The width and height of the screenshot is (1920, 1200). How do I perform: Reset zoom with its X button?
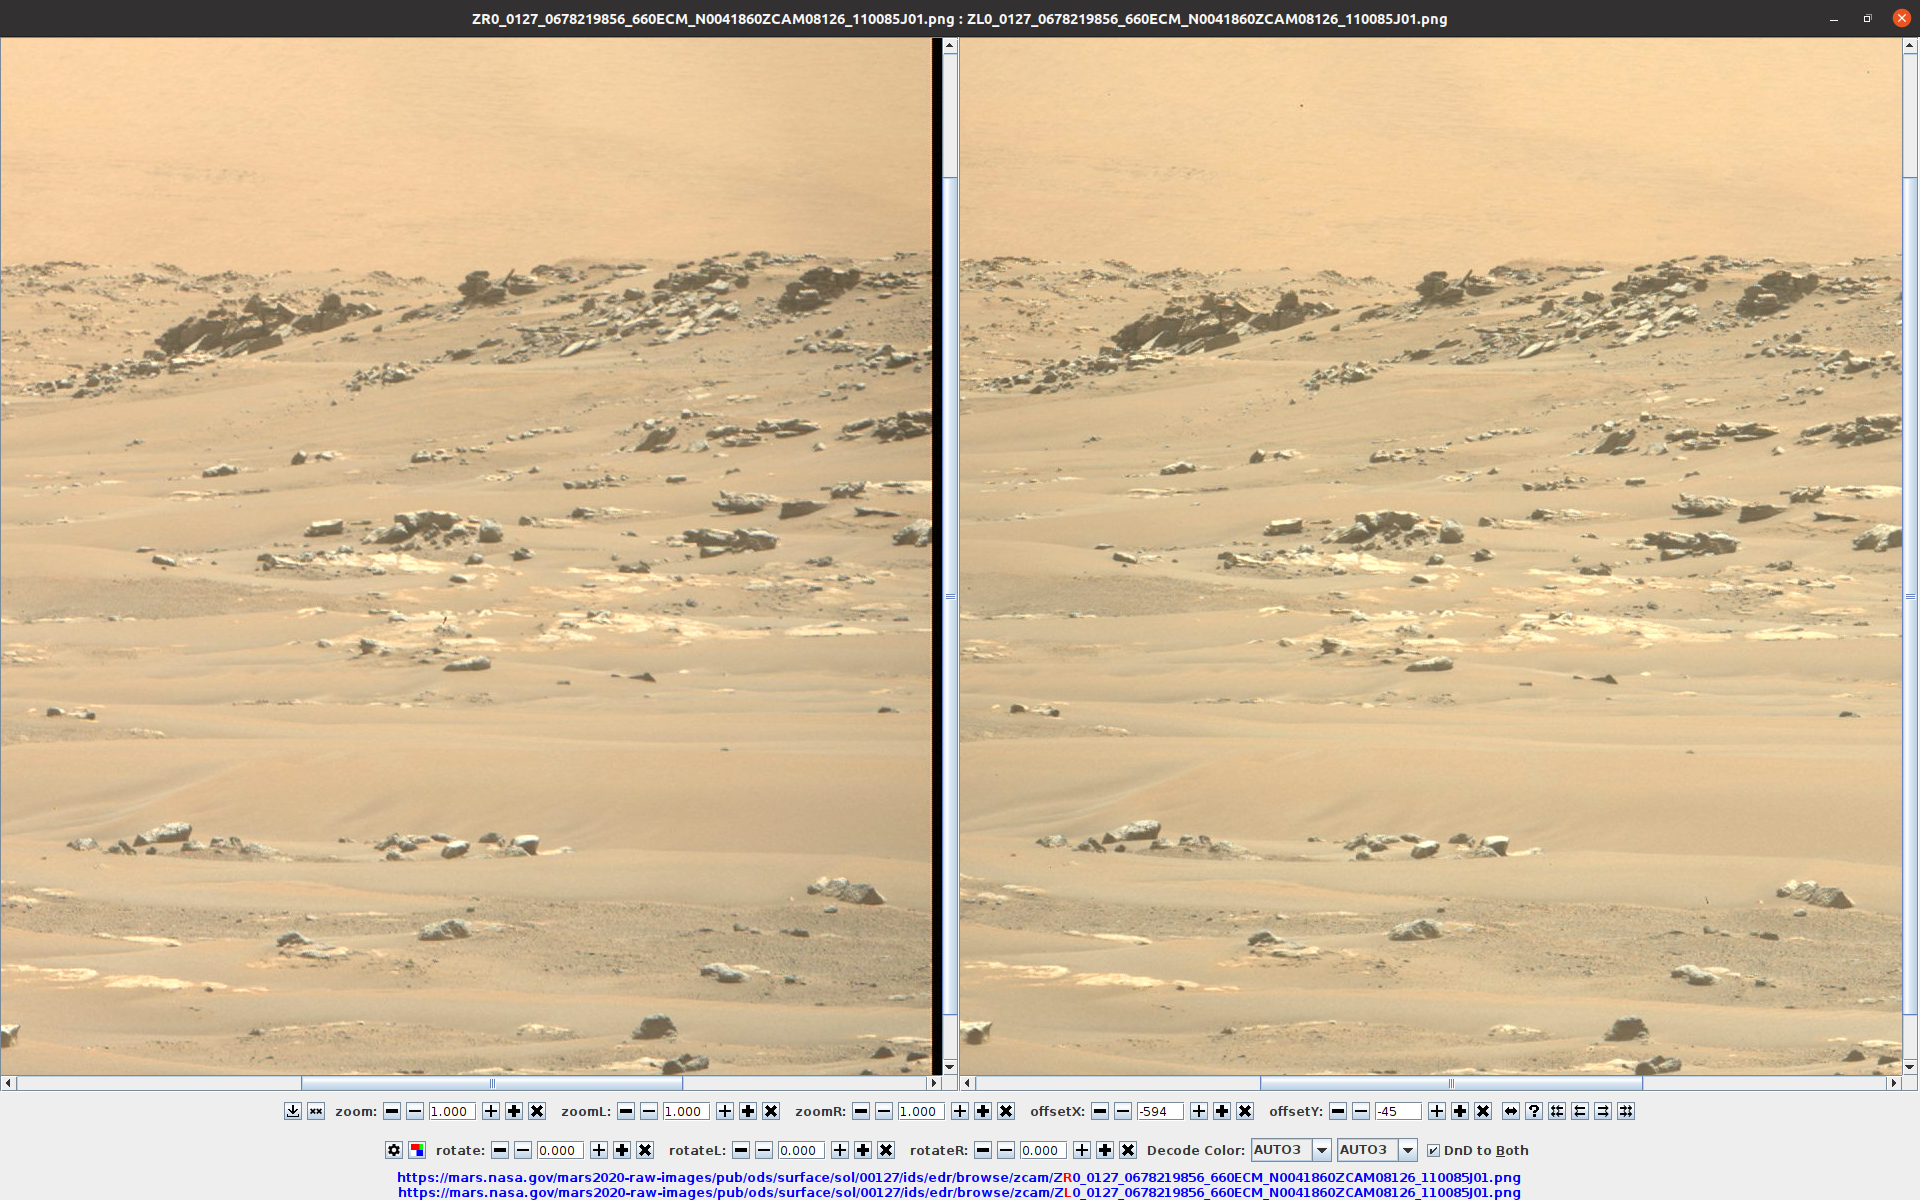pos(537,1111)
